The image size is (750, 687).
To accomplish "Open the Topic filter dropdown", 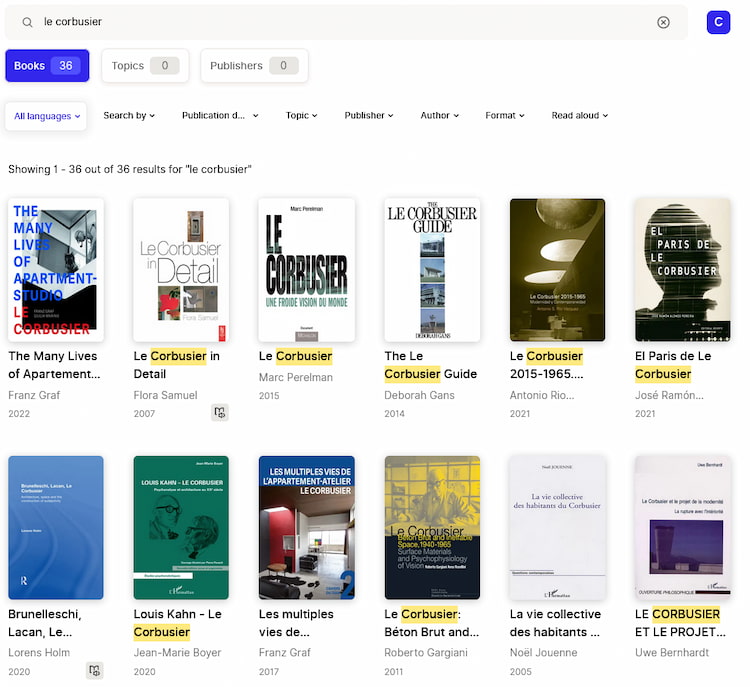I will pos(301,116).
